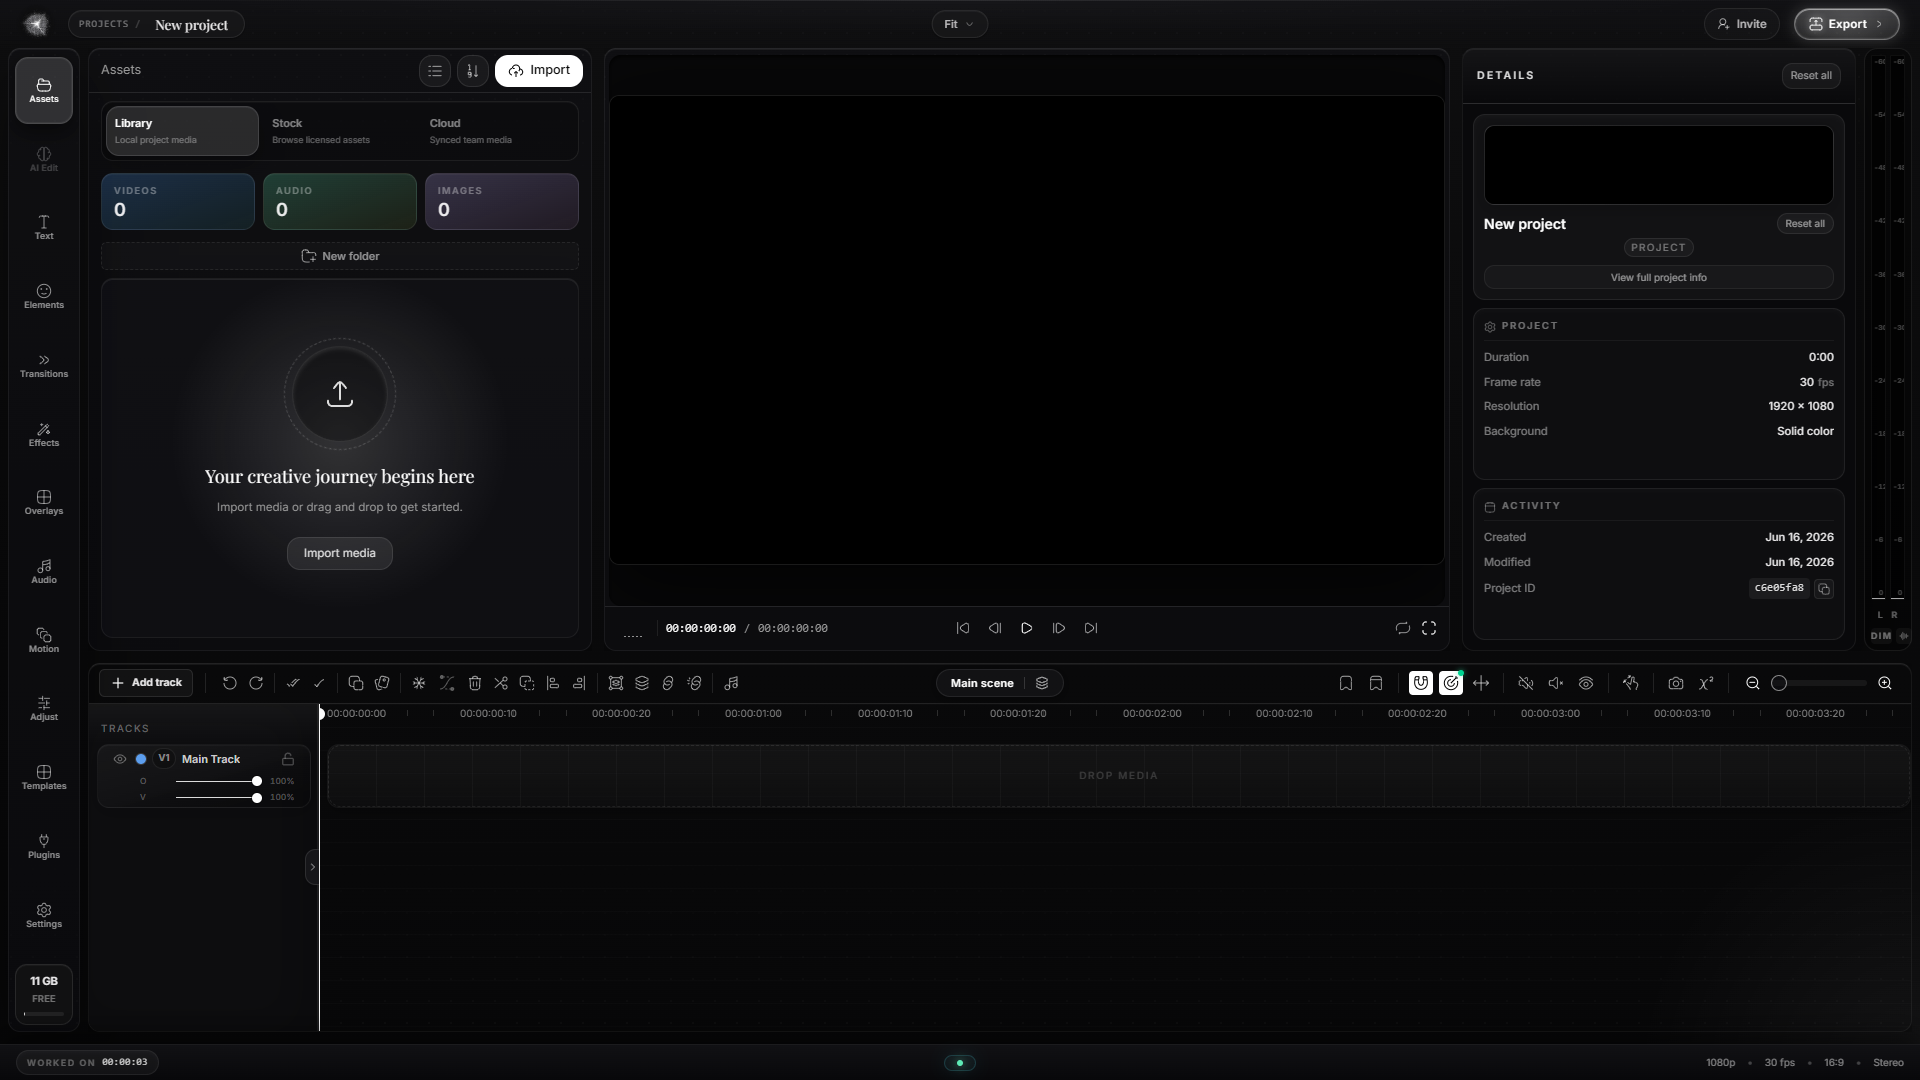Open the scene layers icon beside Main scene
Screen dimensions: 1920x1080
click(x=1042, y=683)
